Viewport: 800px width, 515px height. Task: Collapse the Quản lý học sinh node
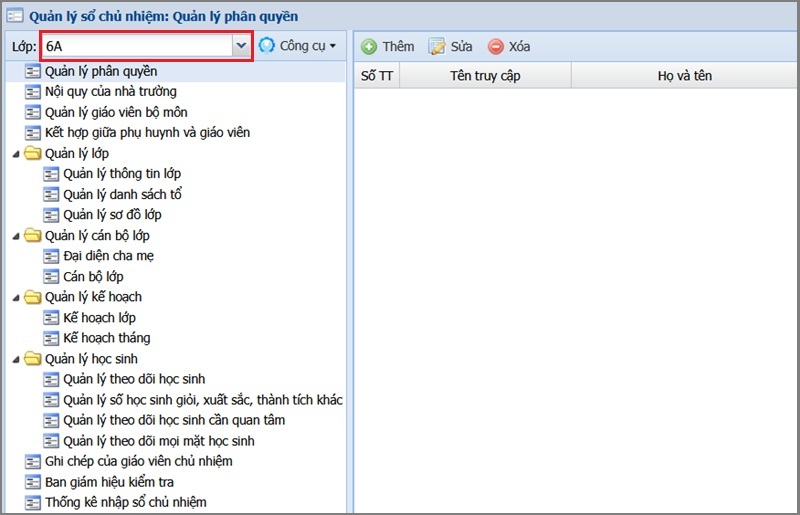click(16, 359)
